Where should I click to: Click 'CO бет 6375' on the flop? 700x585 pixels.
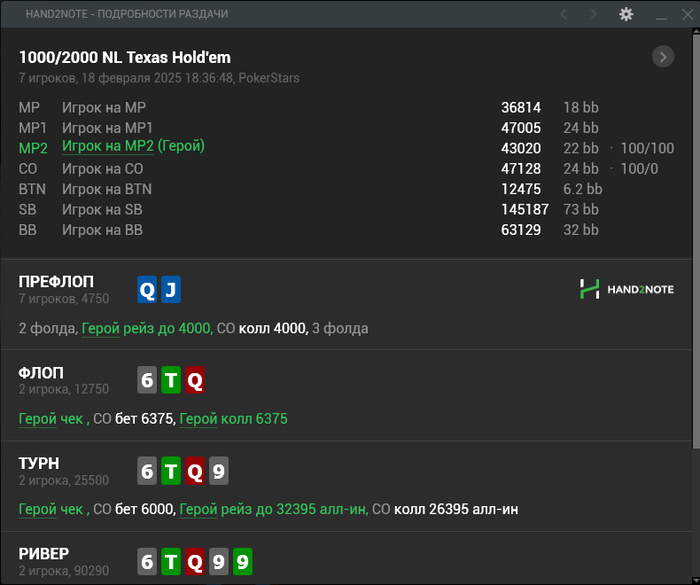pos(134,419)
